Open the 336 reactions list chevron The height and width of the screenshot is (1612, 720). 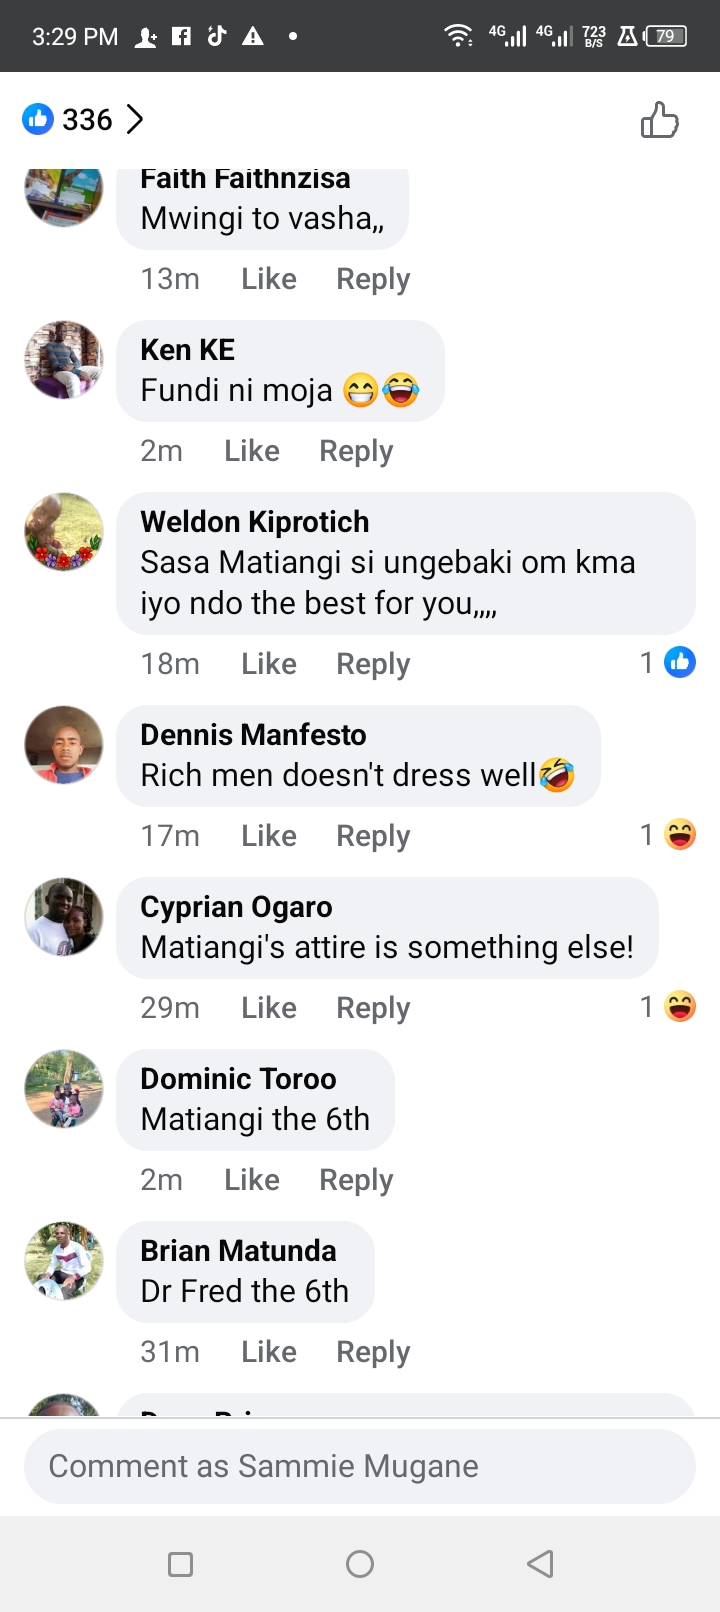point(135,120)
